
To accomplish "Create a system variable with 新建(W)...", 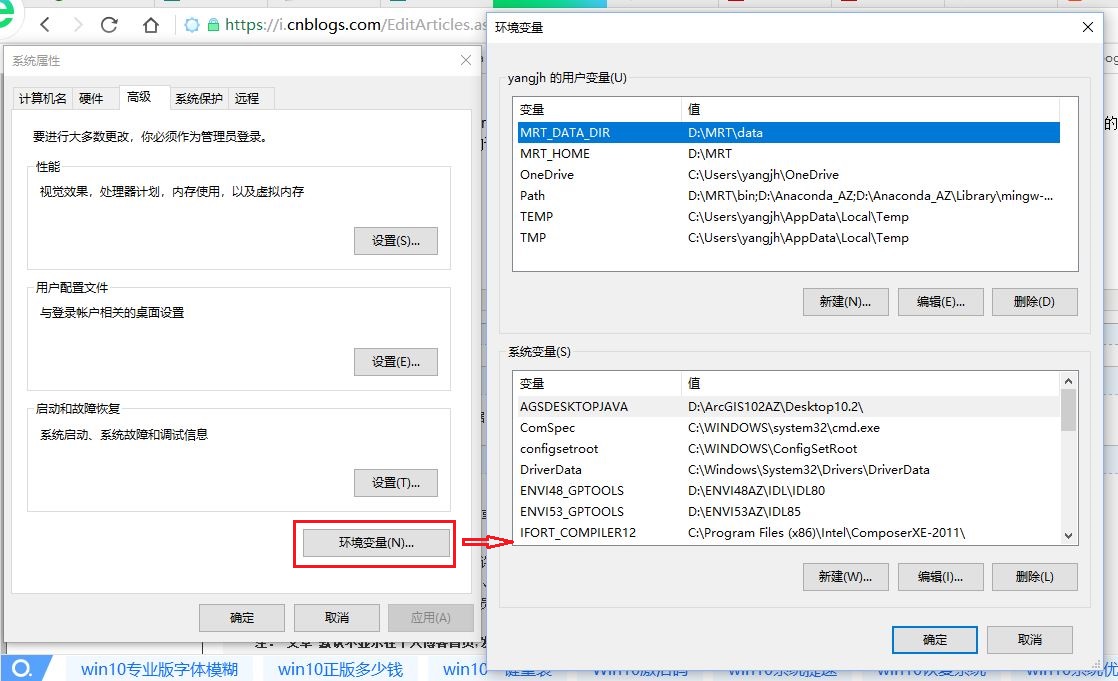I will tap(846, 577).
